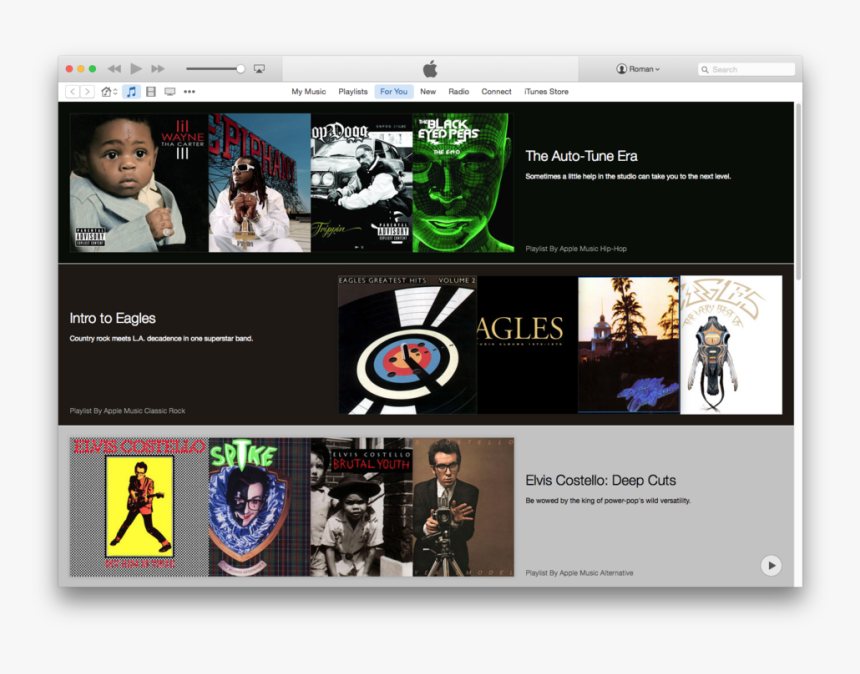Focus the Search field
Image resolution: width=860 pixels, height=674 pixels.
click(746, 69)
